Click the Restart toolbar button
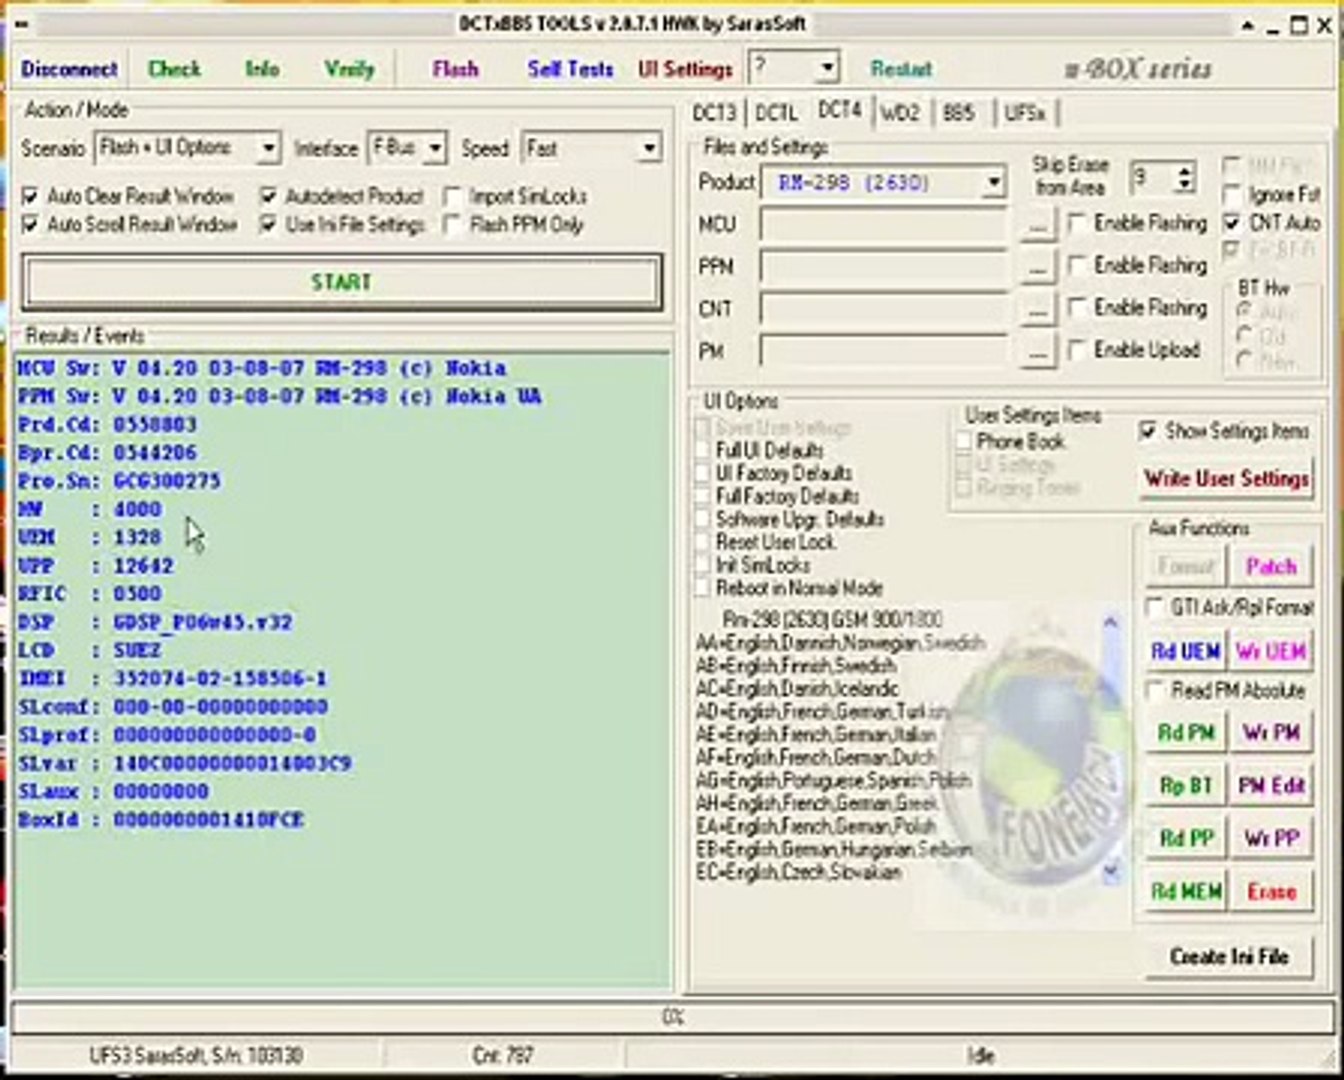The width and height of the screenshot is (1344, 1080). click(x=900, y=69)
